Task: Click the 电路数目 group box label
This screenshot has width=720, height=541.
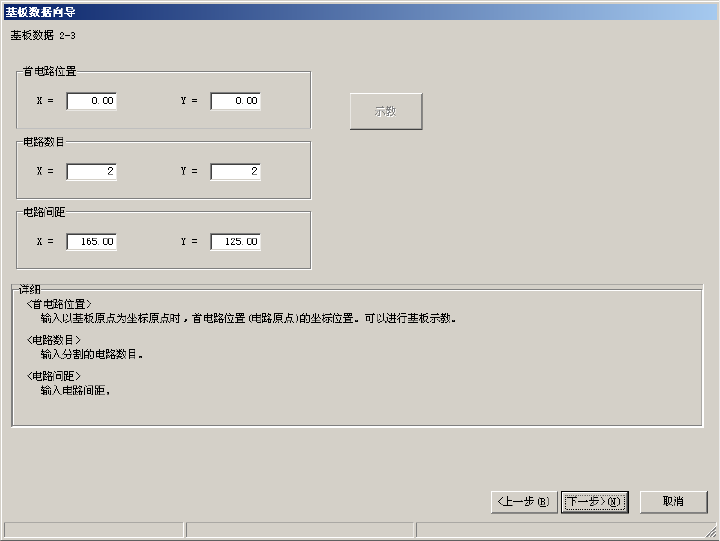Action: tap(43, 142)
